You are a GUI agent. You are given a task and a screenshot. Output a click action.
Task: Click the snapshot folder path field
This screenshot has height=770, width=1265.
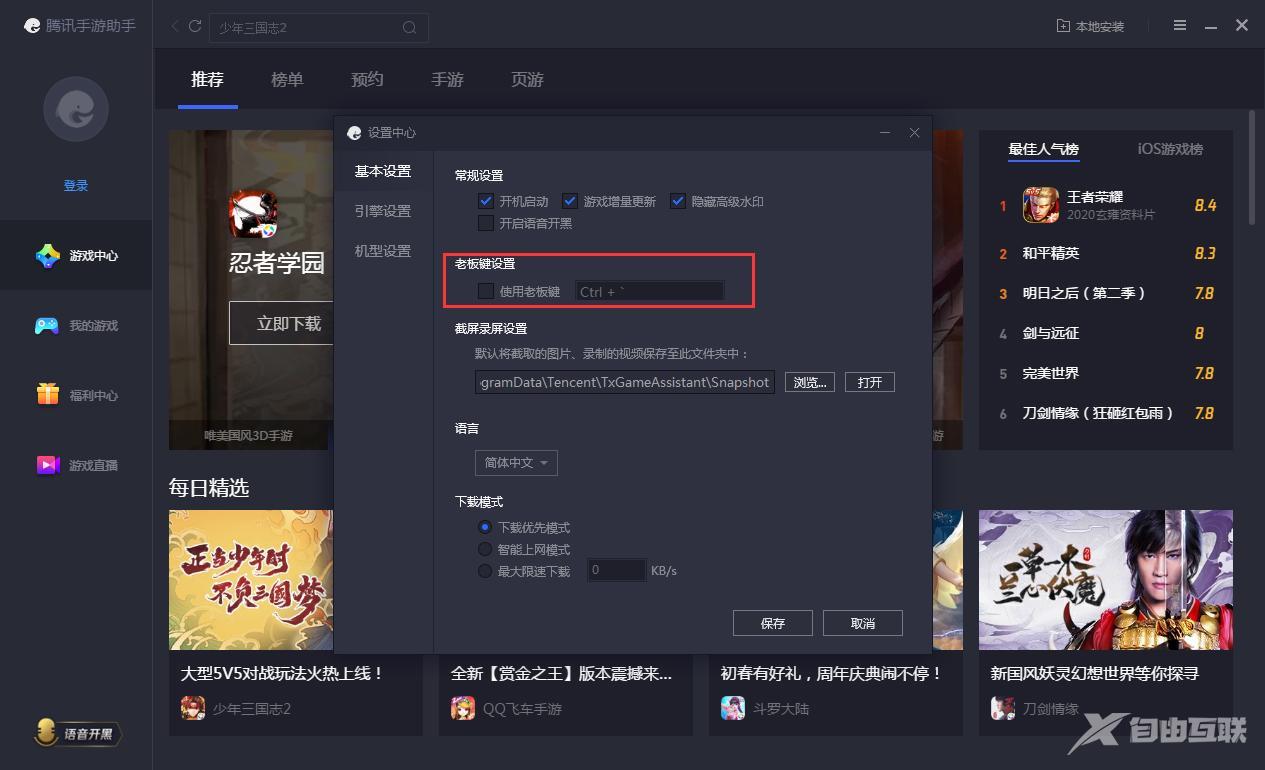pos(625,382)
